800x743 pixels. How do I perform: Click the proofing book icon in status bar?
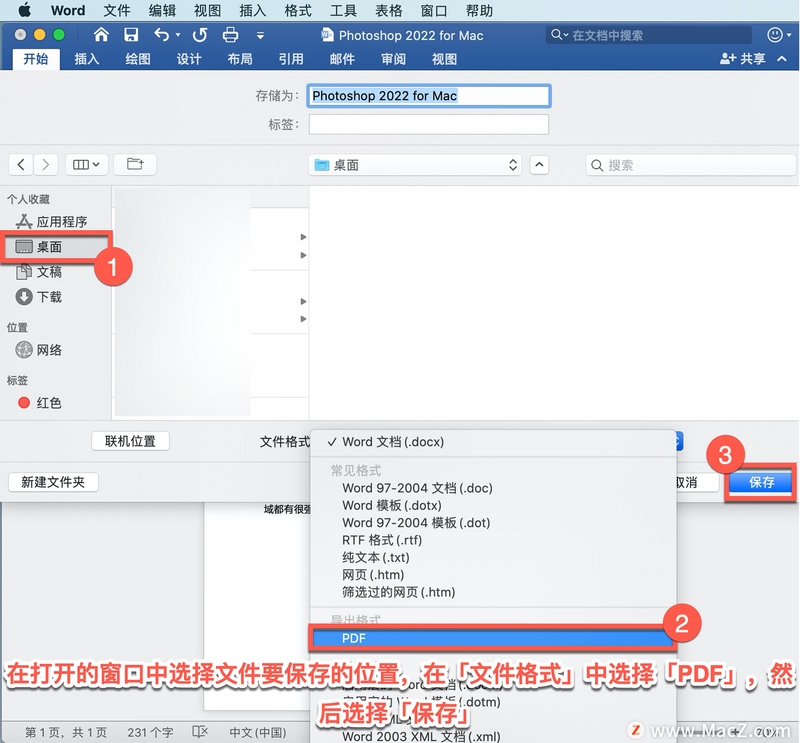[x=199, y=732]
